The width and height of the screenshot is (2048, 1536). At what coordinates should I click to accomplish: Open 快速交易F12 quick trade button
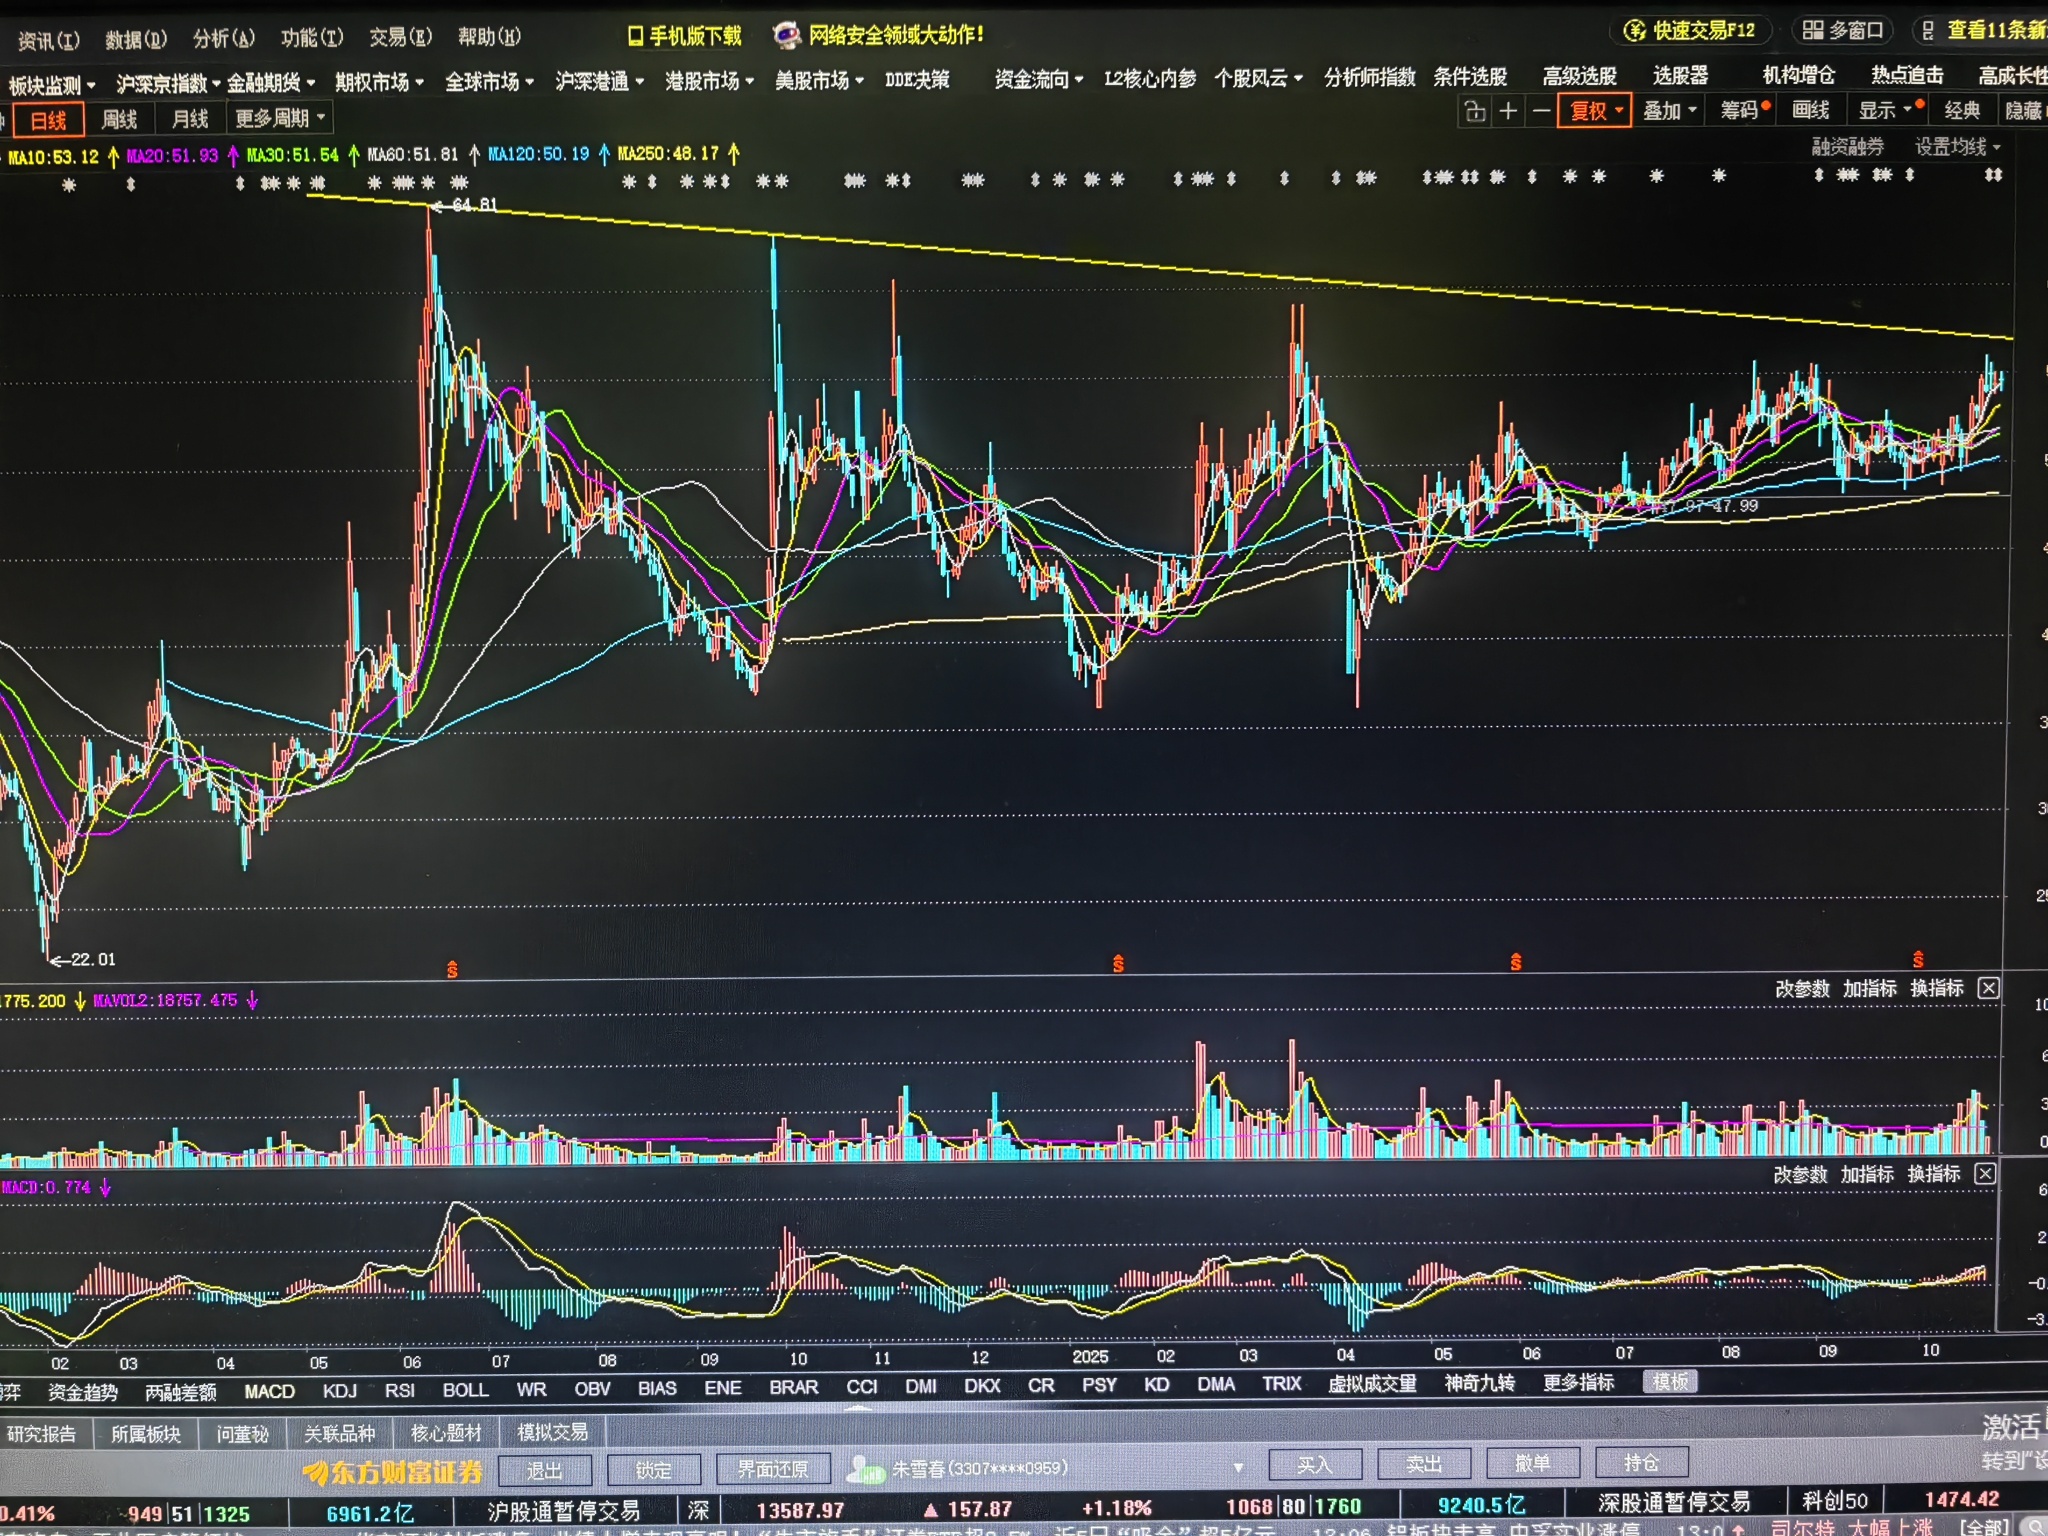pyautogui.click(x=1690, y=31)
